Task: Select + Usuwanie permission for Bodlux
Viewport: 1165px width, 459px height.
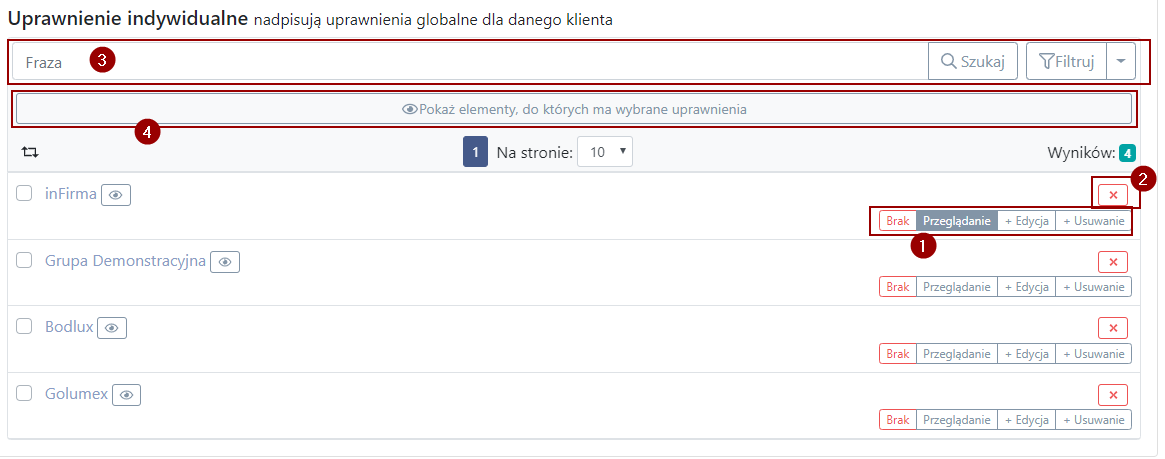Action: tap(1094, 354)
